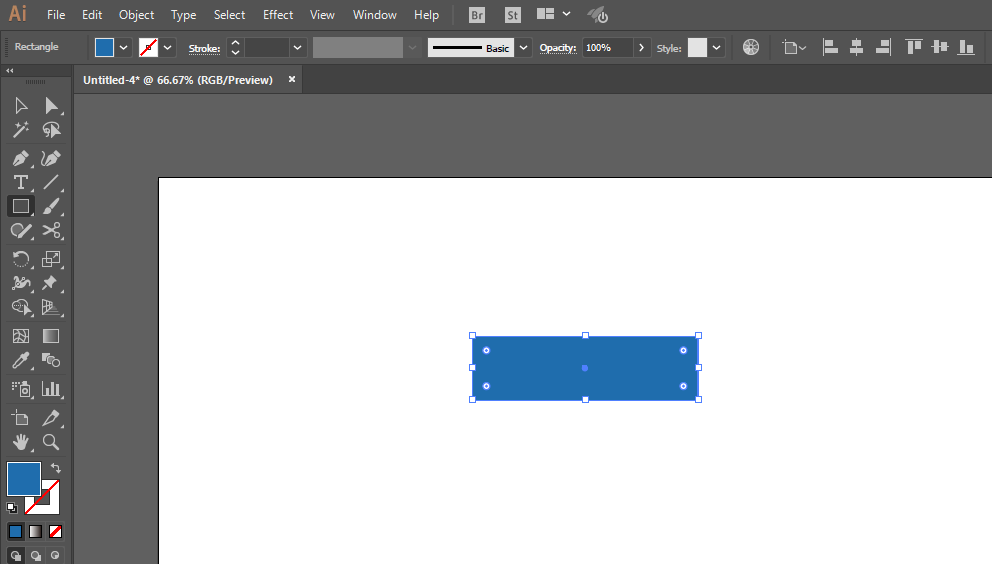Pick the Puppet Warp pin tool

(51, 283)
